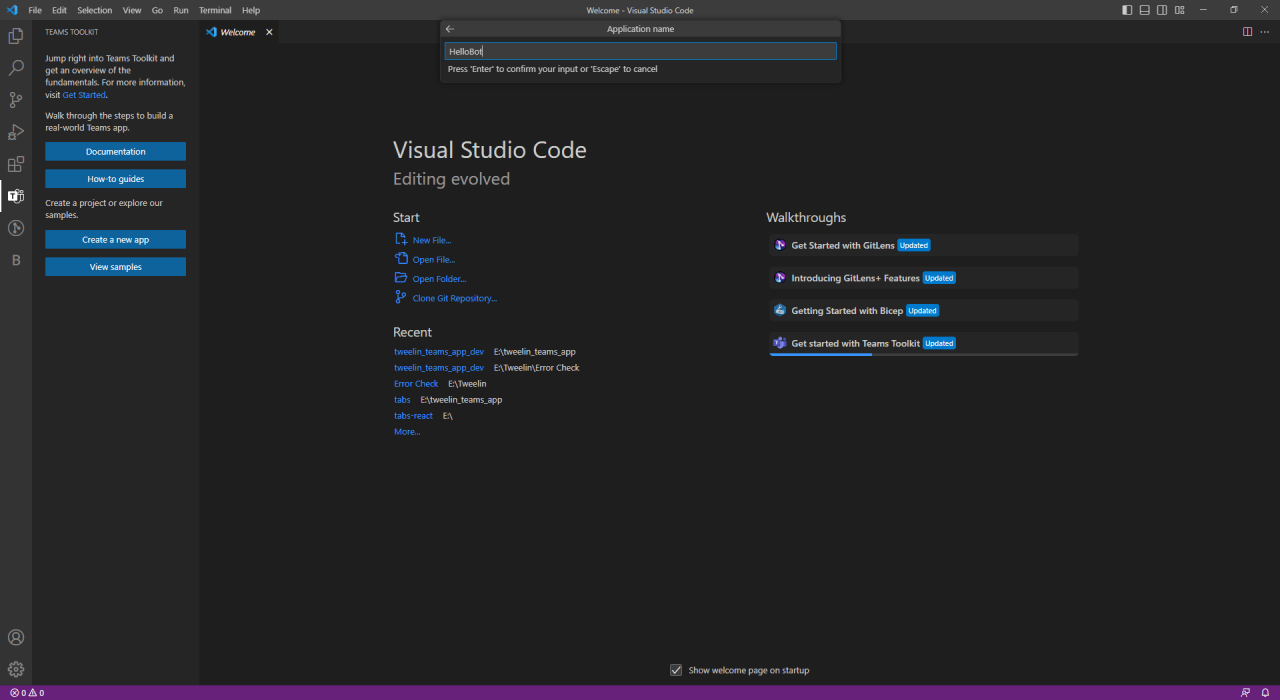
Task: Click the Create a new app button
Action: click(115, 239)
